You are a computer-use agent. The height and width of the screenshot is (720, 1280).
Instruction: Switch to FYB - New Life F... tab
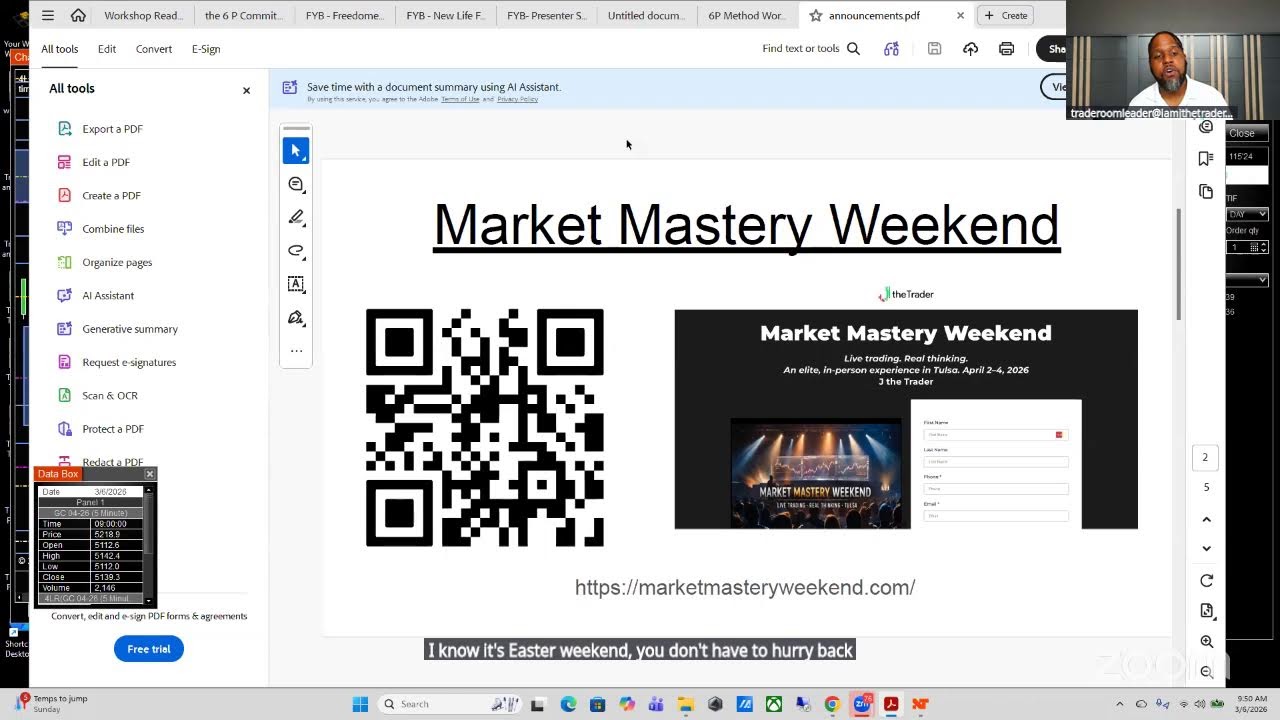click(445, 15)
